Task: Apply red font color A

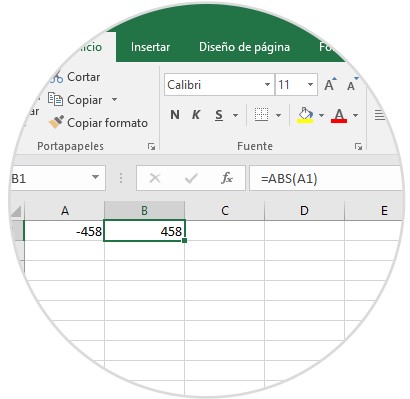Action: tap(339, 115)
